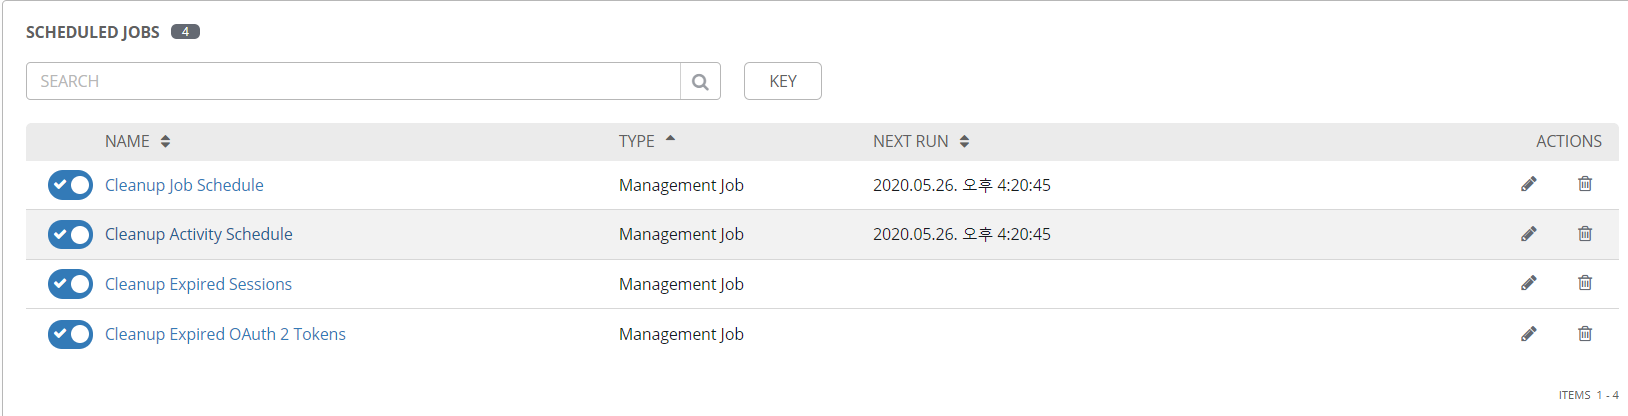Focus the SEARCH input field
The image size is (1628, 416).
pyautogui.click(x=353, y=81)
